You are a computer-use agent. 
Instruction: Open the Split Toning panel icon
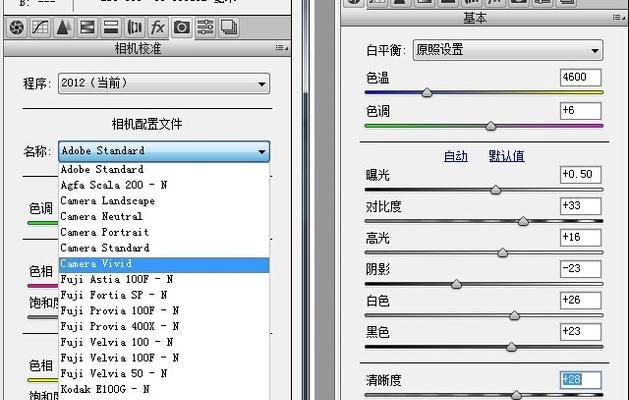[111, 28]
